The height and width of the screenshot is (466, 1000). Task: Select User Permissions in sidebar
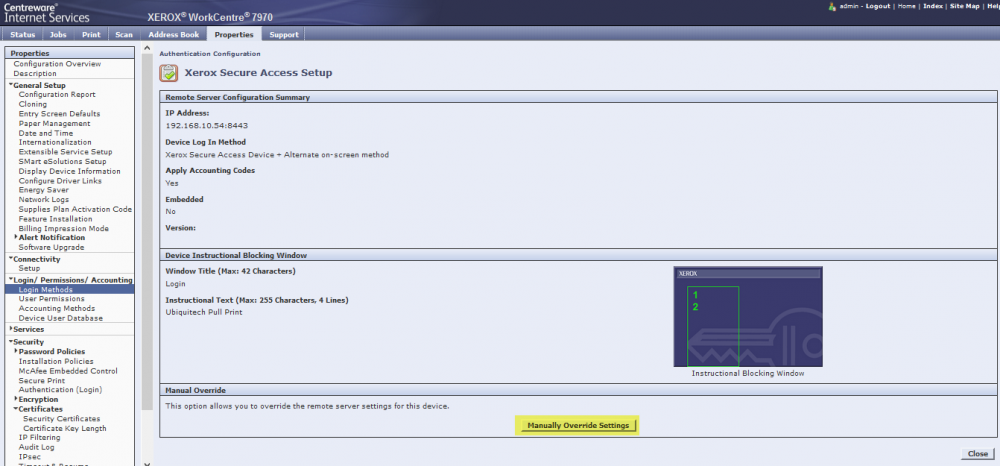point(51,299)
